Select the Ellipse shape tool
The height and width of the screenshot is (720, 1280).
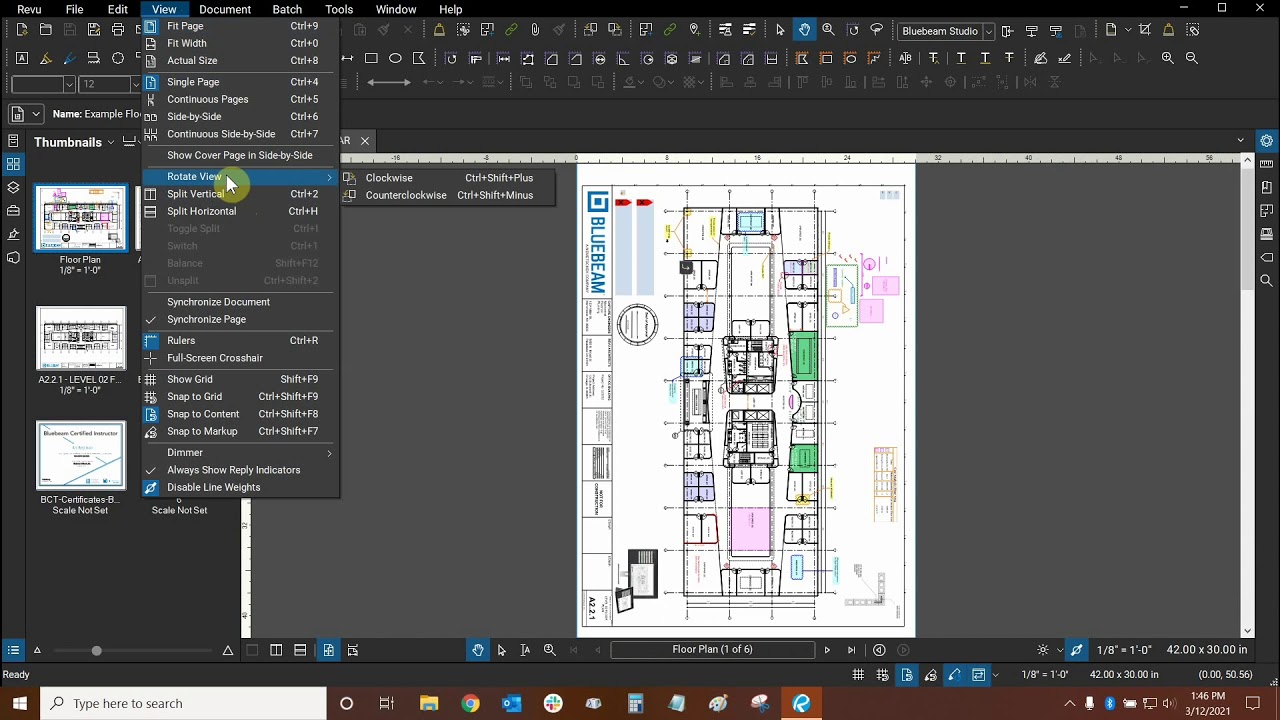[x=395, y=58]
